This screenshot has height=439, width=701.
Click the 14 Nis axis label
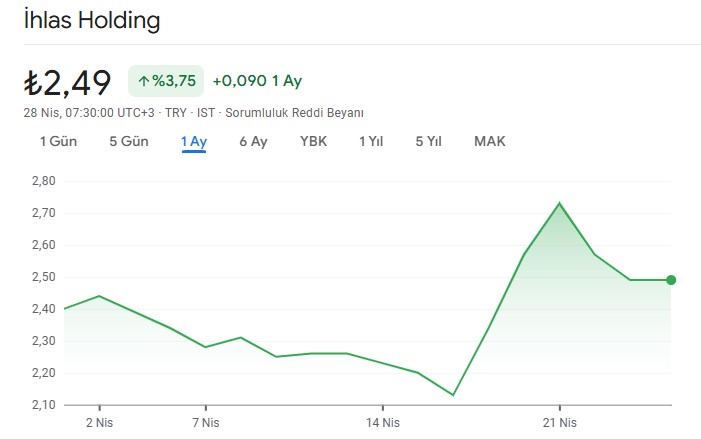pyautogui.click(x=383, y=422)
